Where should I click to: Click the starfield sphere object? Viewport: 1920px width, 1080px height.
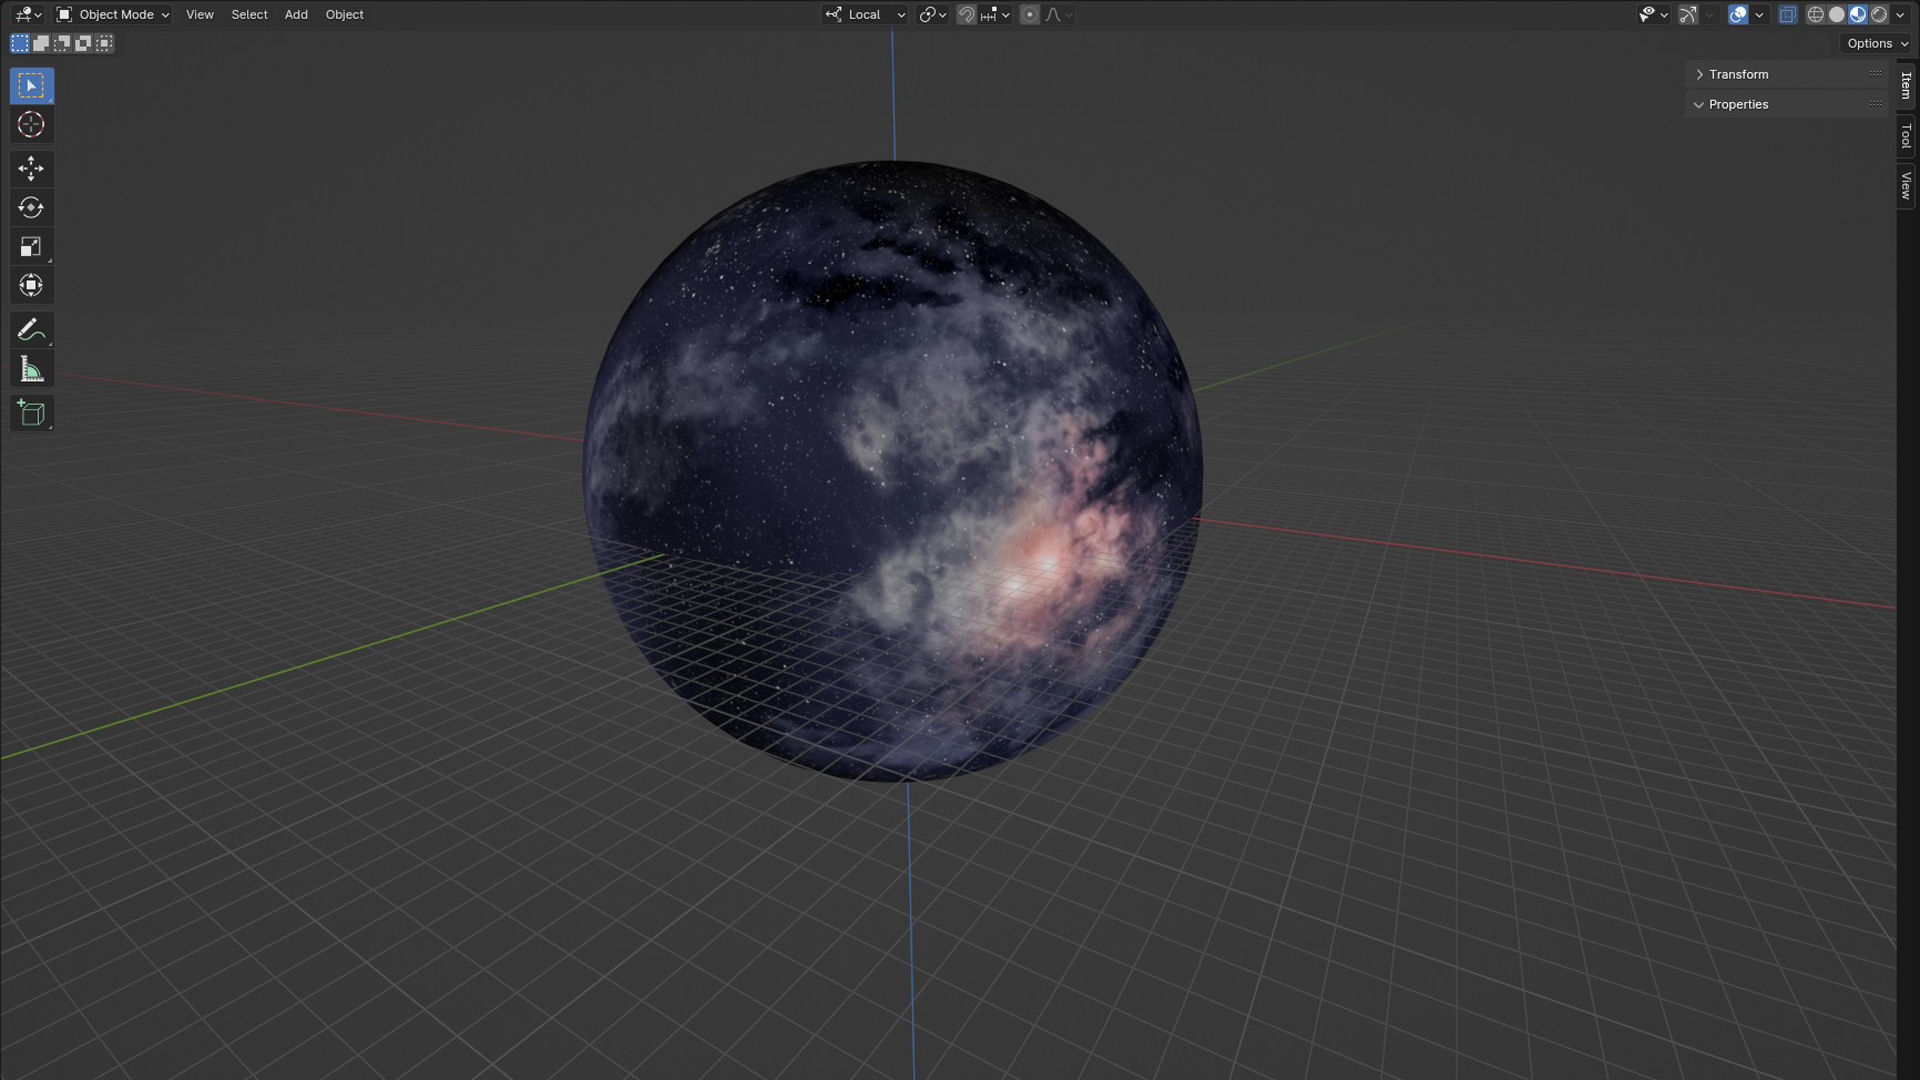893,470
